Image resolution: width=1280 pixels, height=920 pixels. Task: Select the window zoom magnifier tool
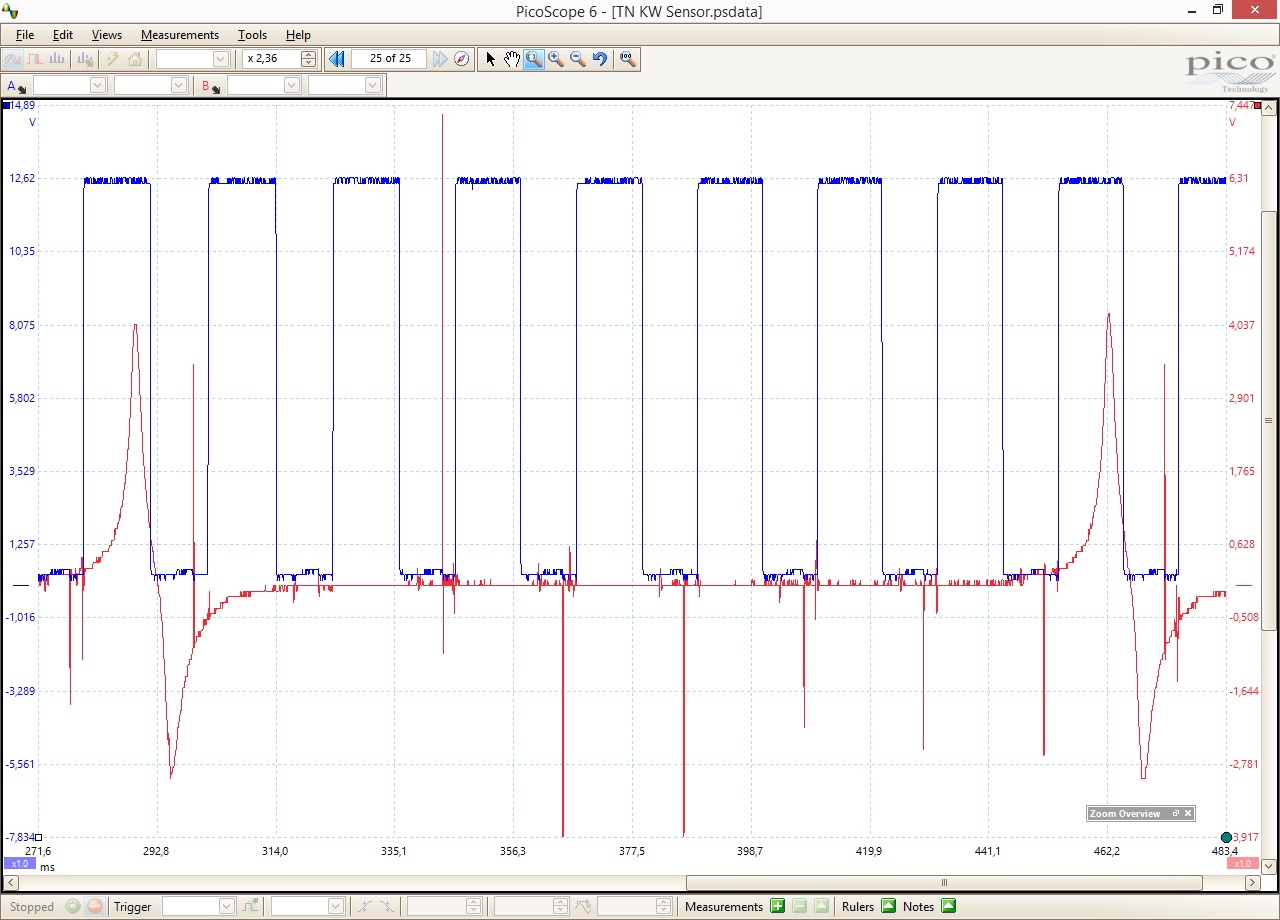(534, 59)
